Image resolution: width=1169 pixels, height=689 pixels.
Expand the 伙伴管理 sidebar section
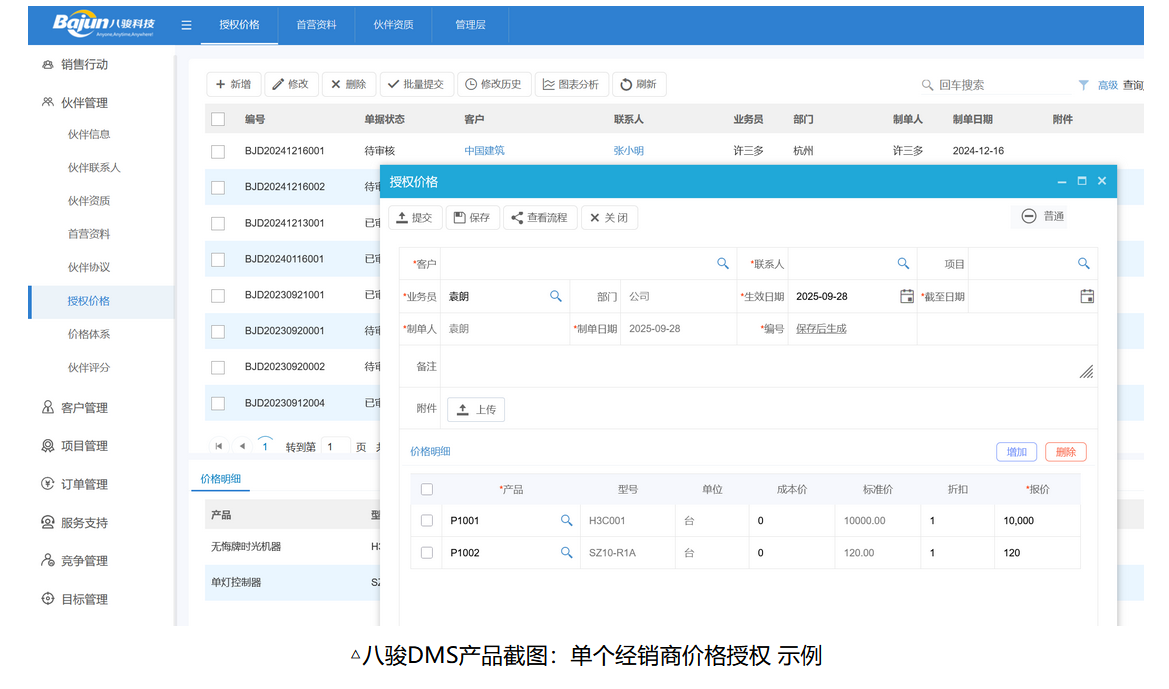84,102
